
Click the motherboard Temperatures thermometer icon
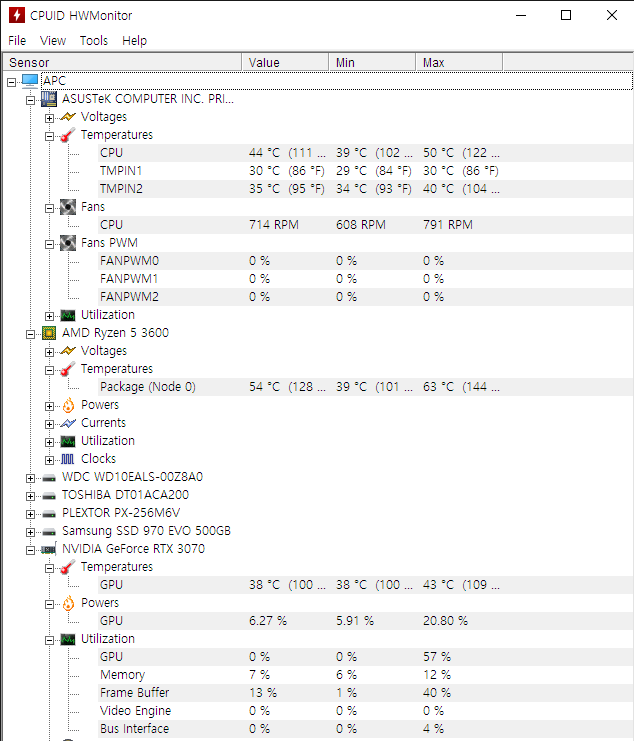coord(68,135)
